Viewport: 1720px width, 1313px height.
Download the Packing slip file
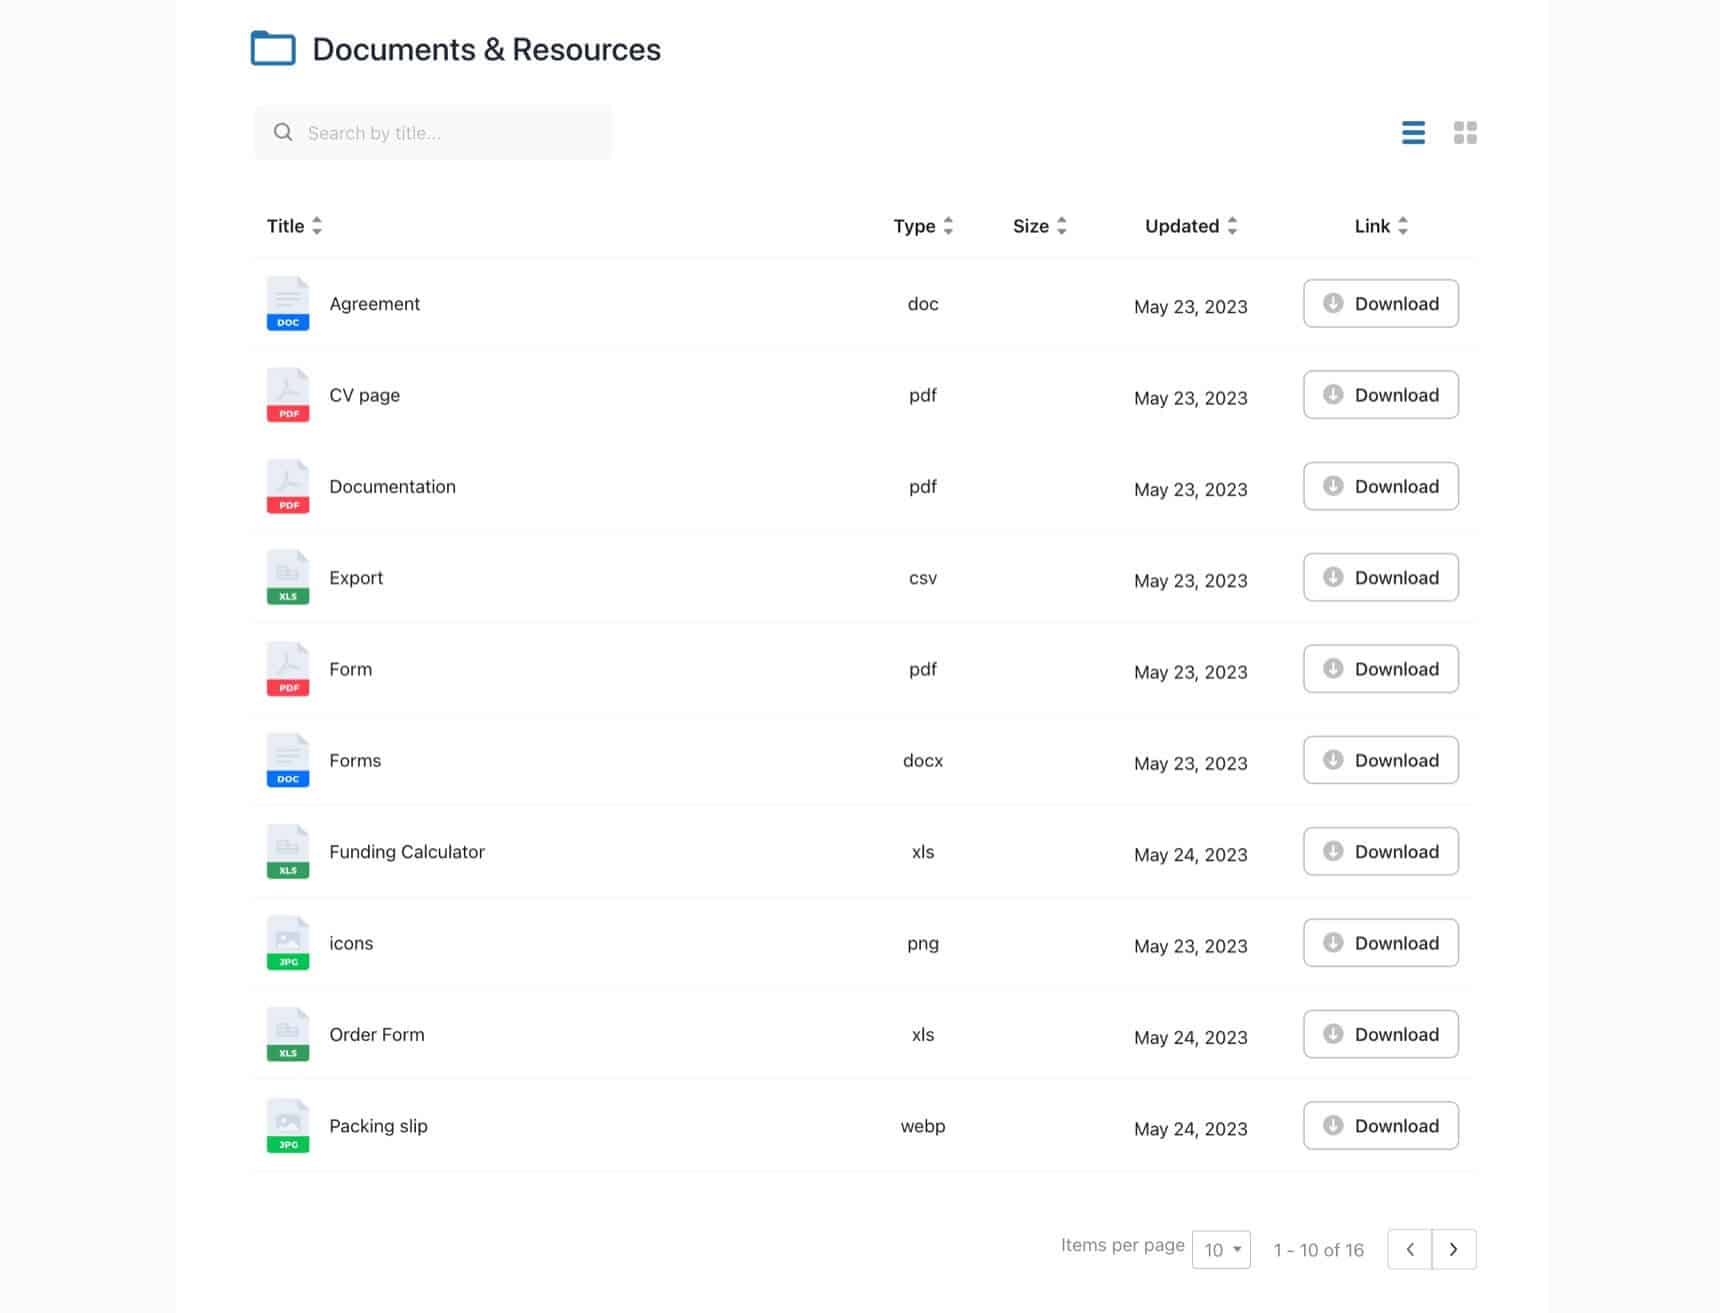click(x=1380, y=1125)
